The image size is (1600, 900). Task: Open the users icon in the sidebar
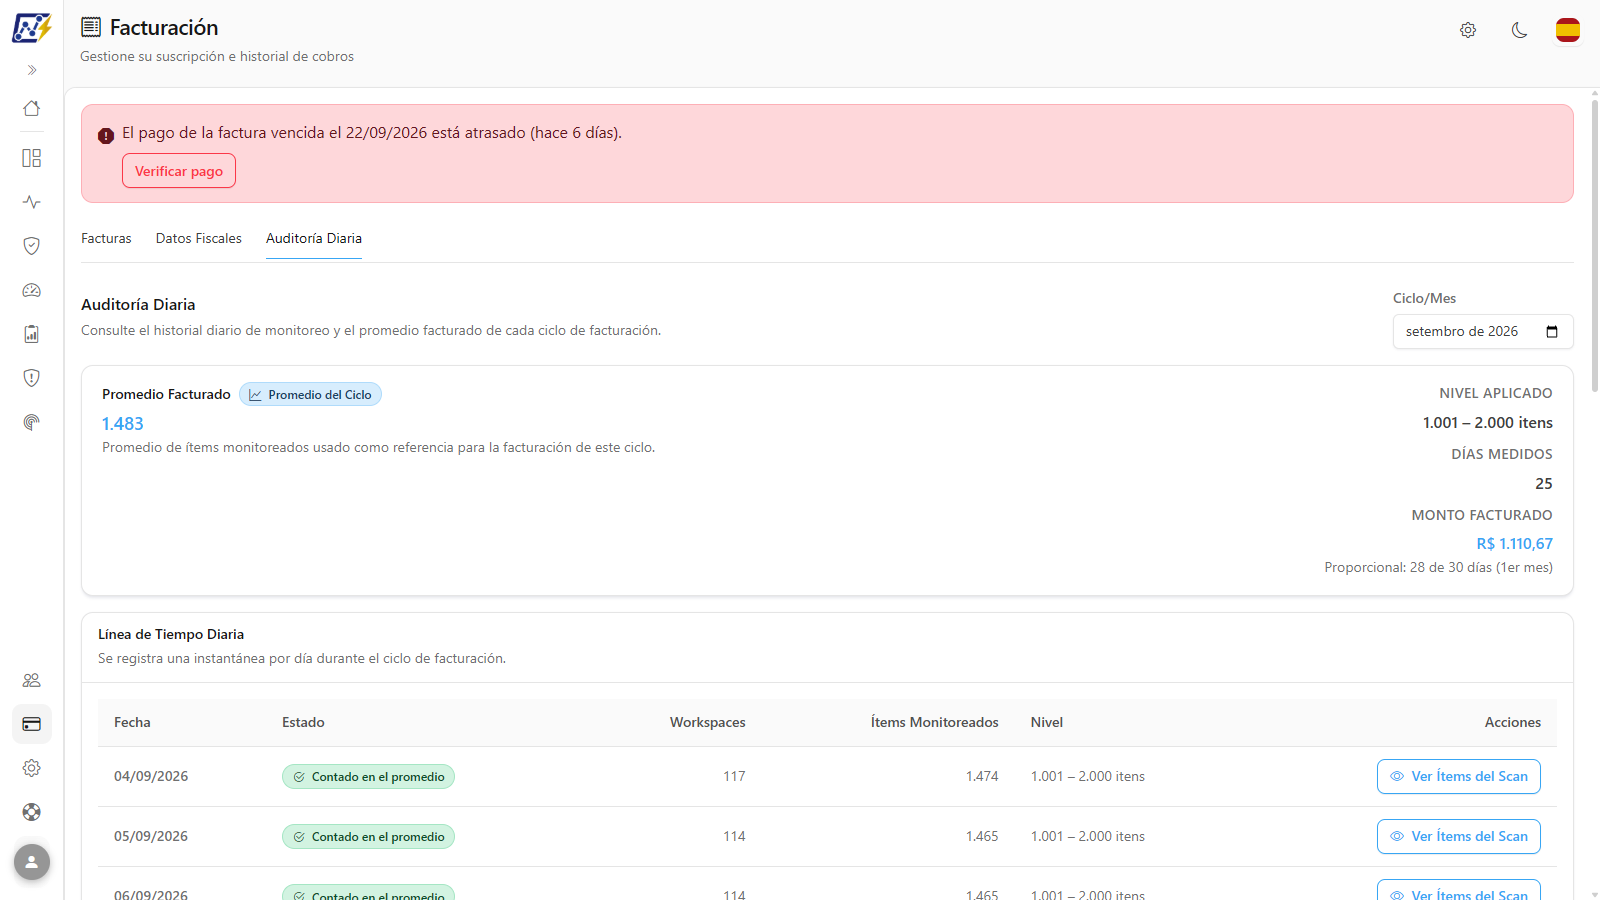click(x=32, y=680)
